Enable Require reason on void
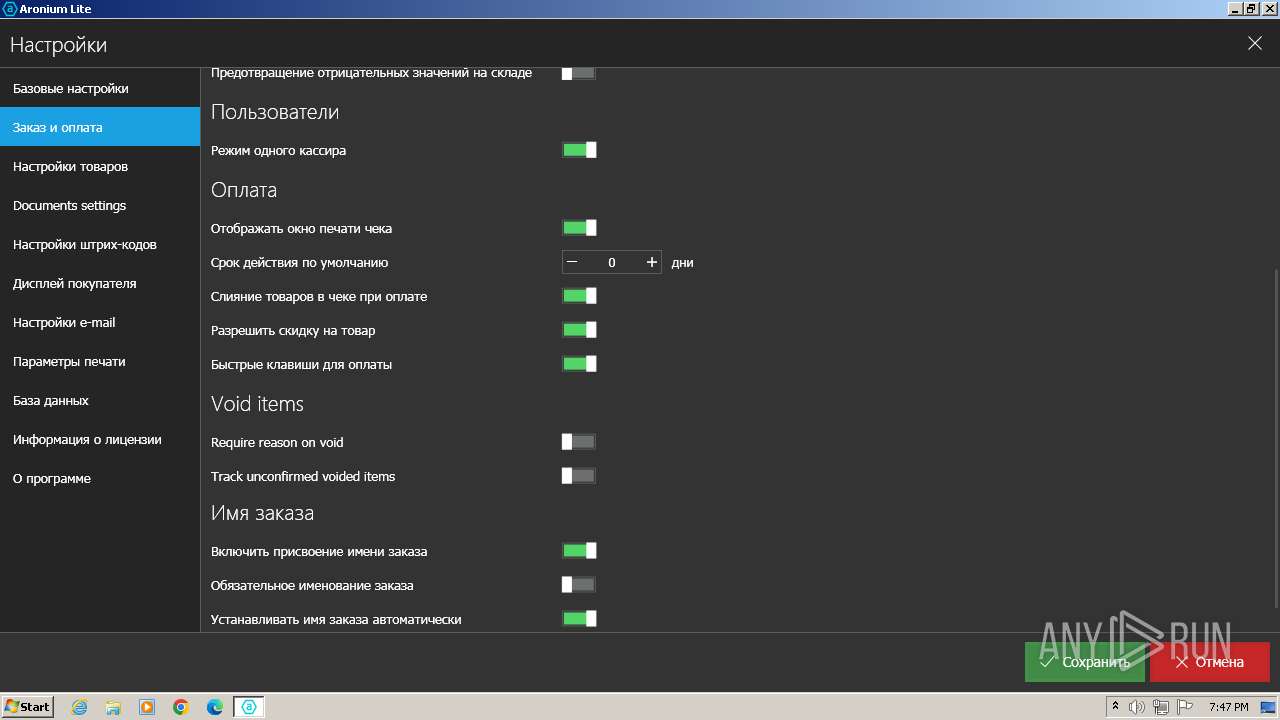Screen dimensions: 1280x720 point(579,442)
